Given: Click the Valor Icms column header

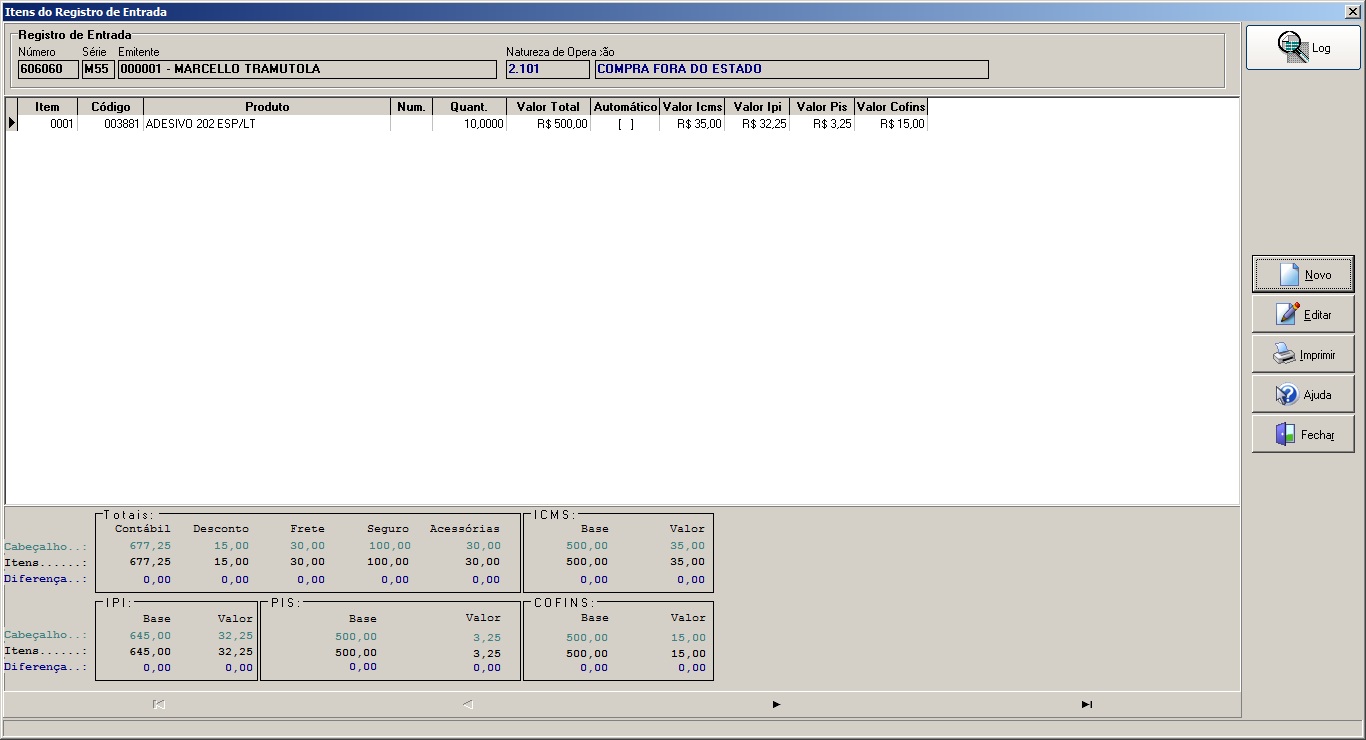Looking at the screenshot, I should click(x=692, y=107).
